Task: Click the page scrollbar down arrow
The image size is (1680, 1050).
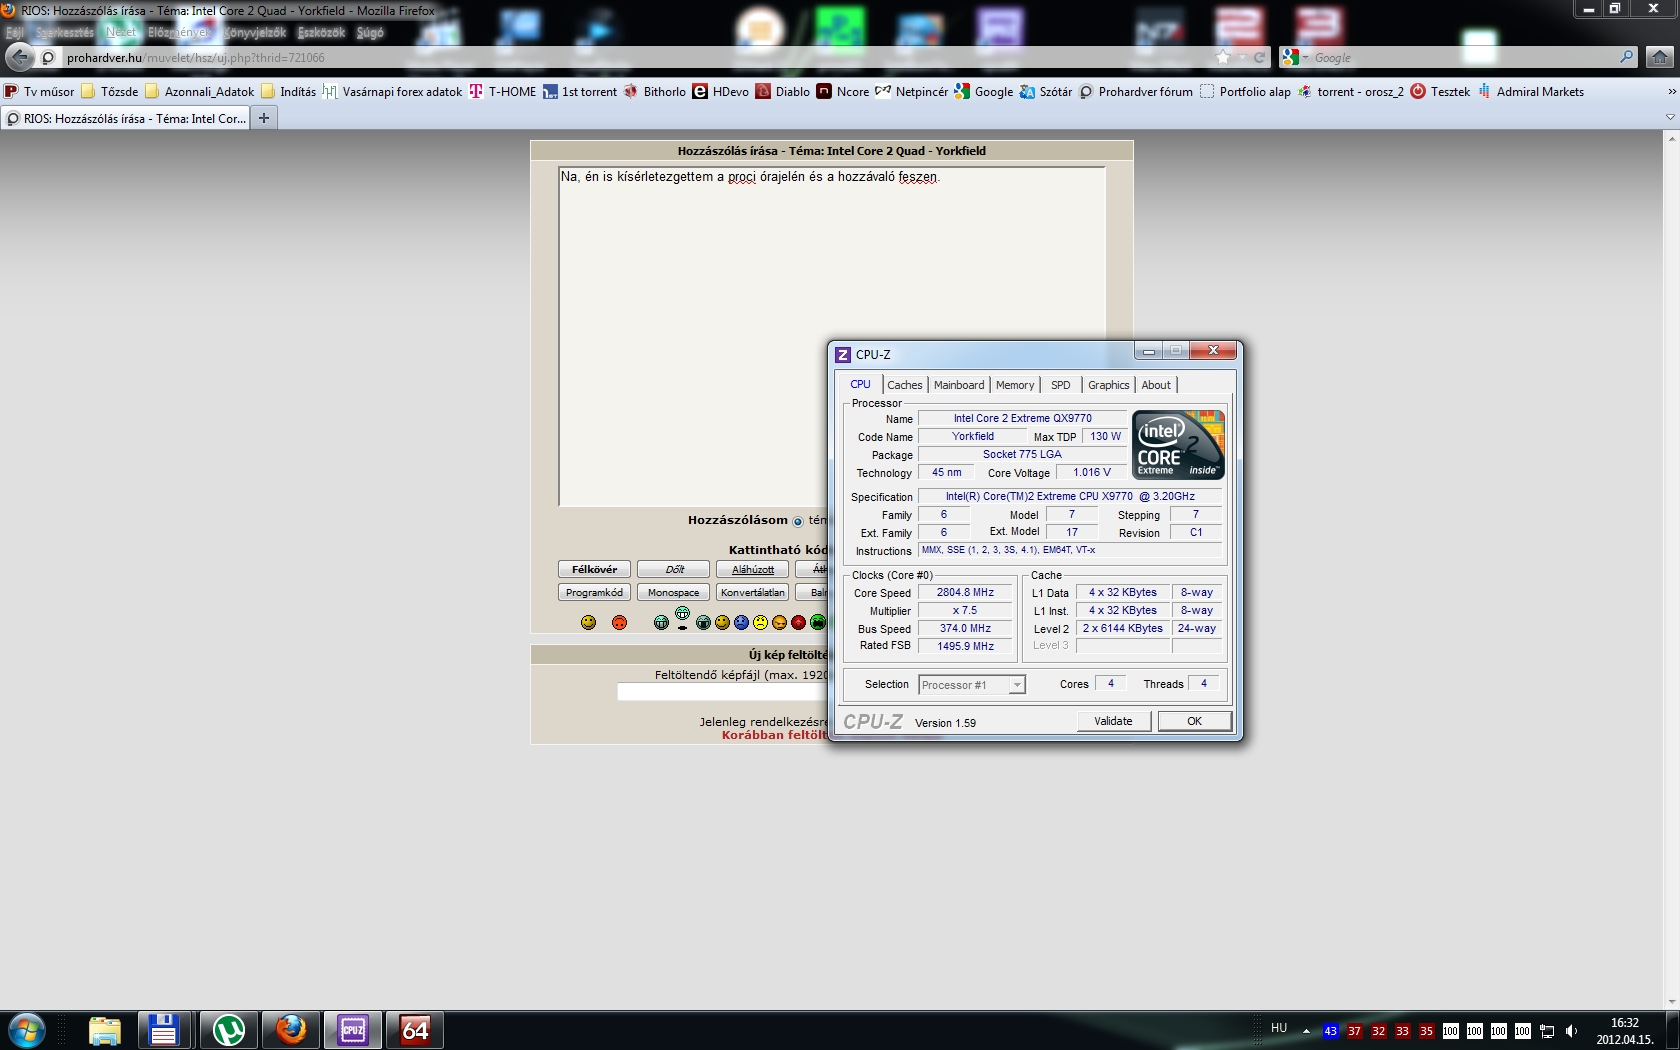Action: pos(1671,1001)
